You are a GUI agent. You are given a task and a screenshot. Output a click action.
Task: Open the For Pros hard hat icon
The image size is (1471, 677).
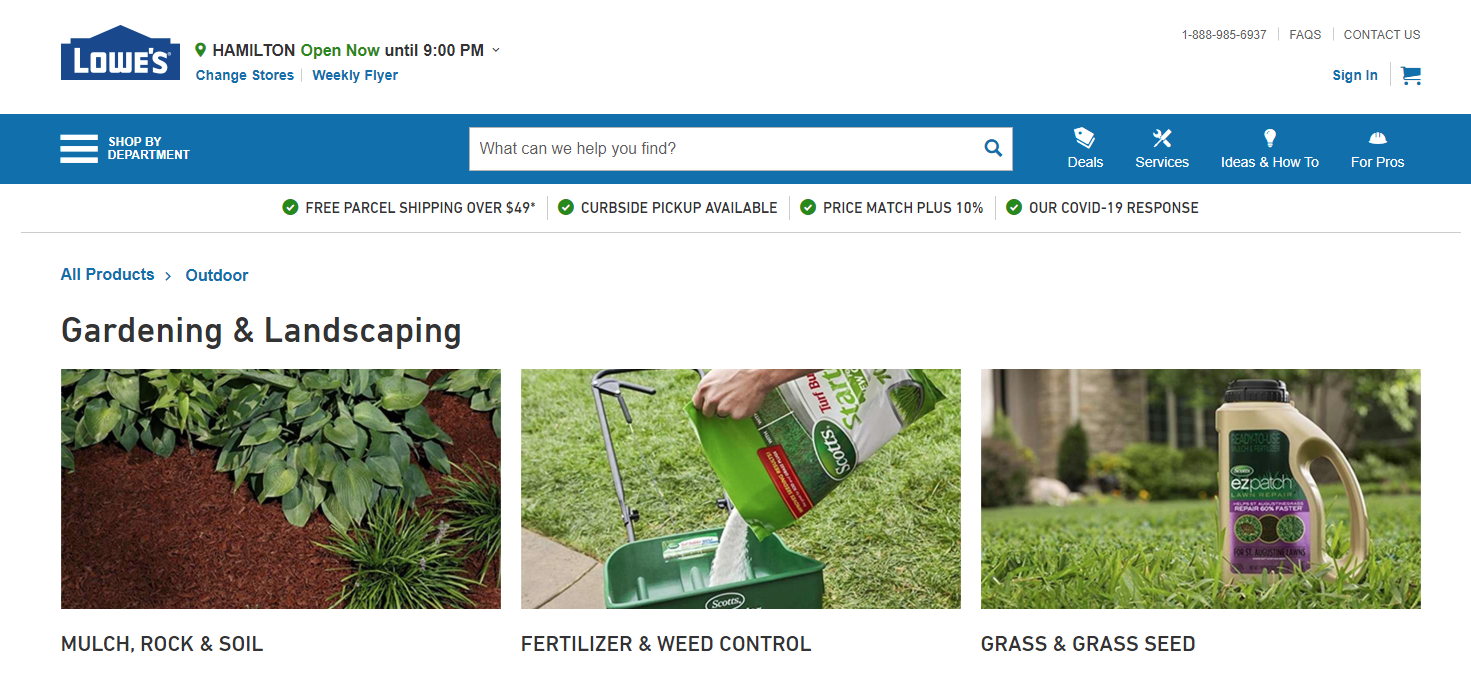(1378, 138)
